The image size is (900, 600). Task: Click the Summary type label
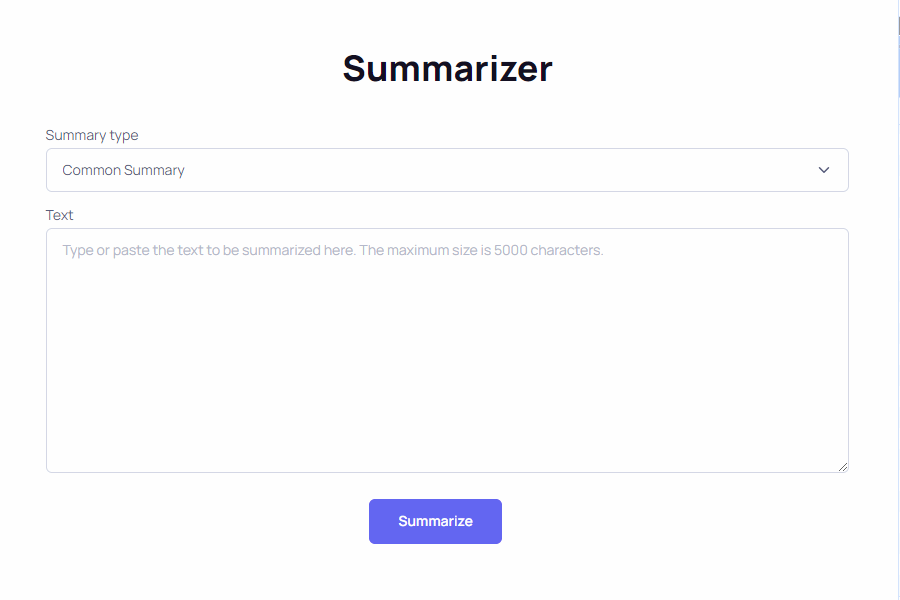click(x=92, y=135)
